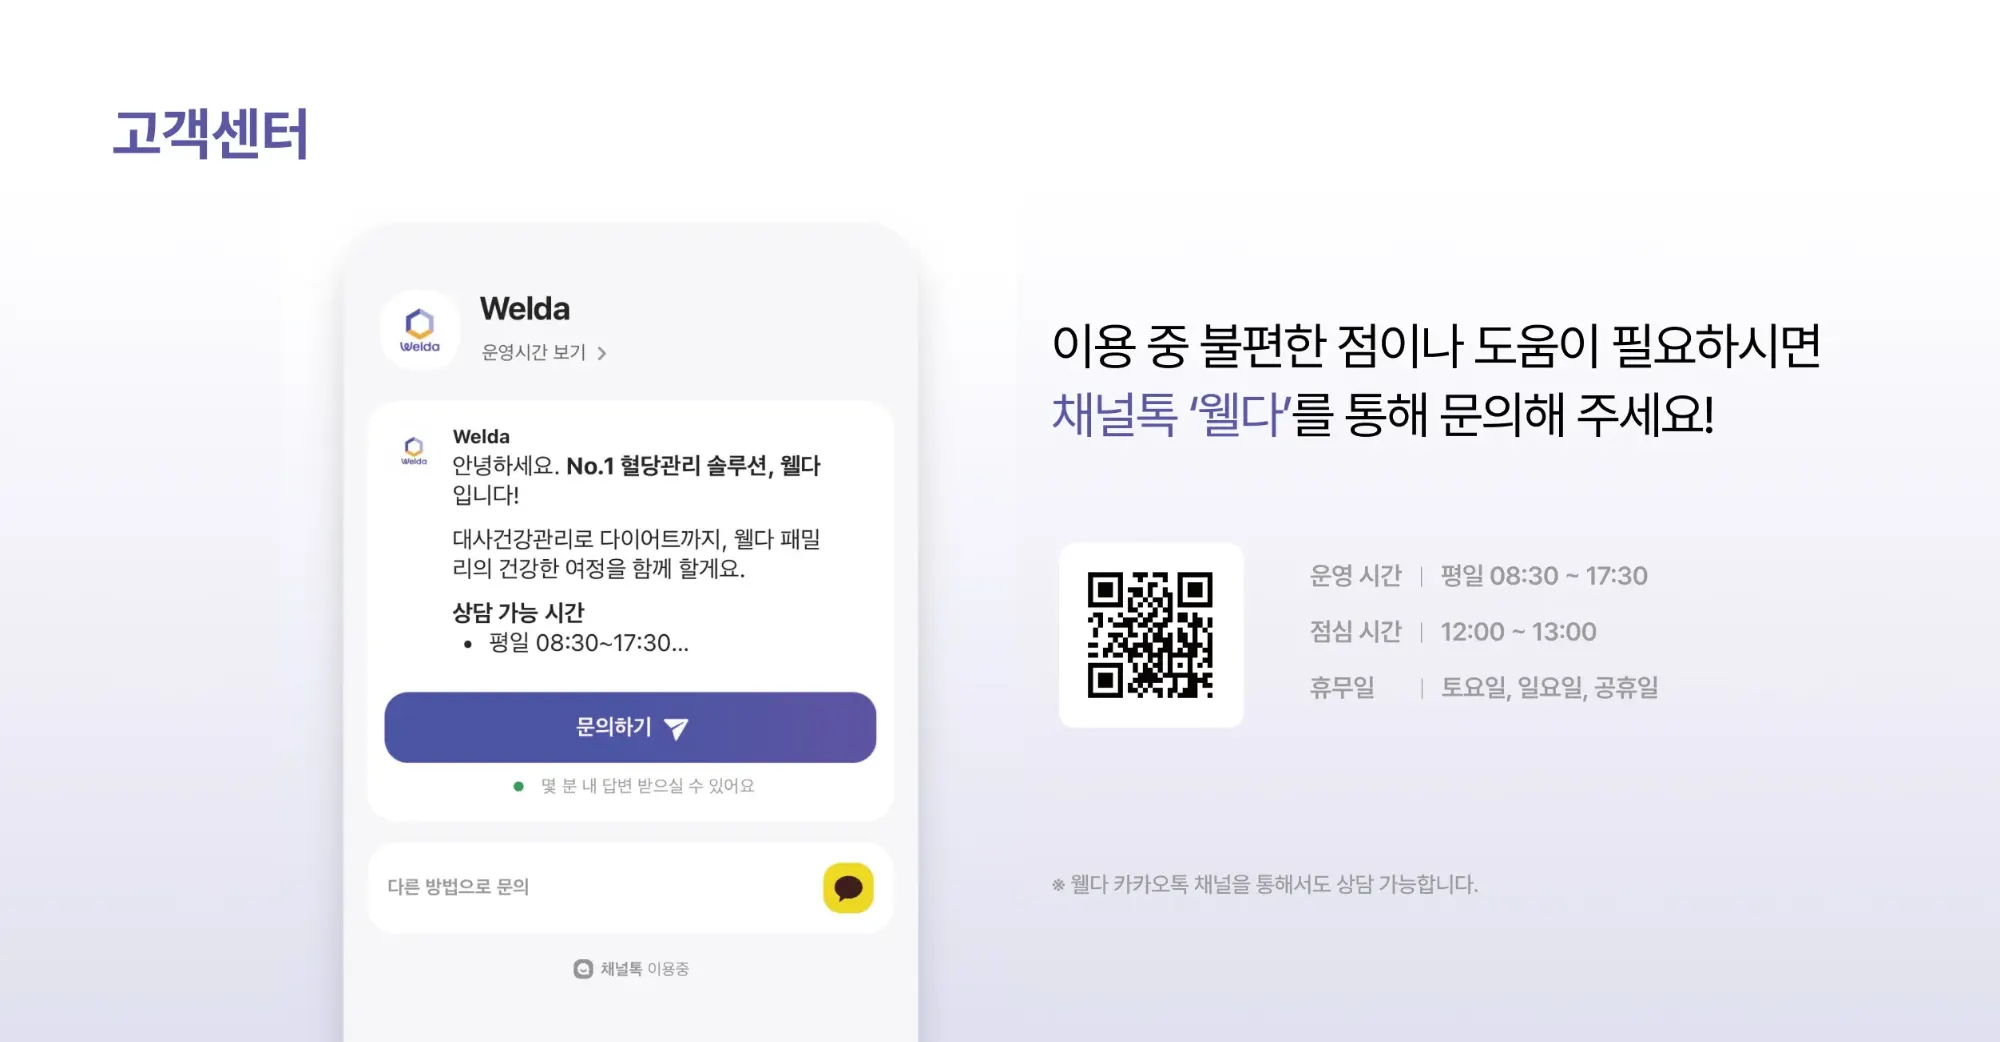Image resolution: width=2000 pixels, height=1042 pixels.
Task: Click the Welda title in chat header
Action: click(x=525, y=308)
